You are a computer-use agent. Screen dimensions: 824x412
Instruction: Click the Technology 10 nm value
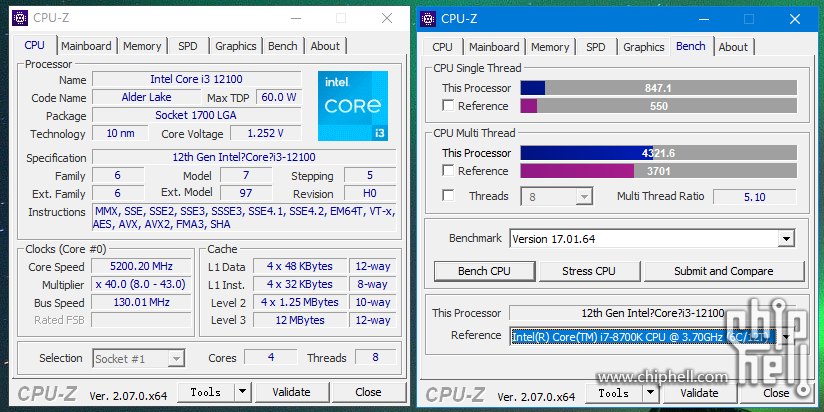(121, 133)
